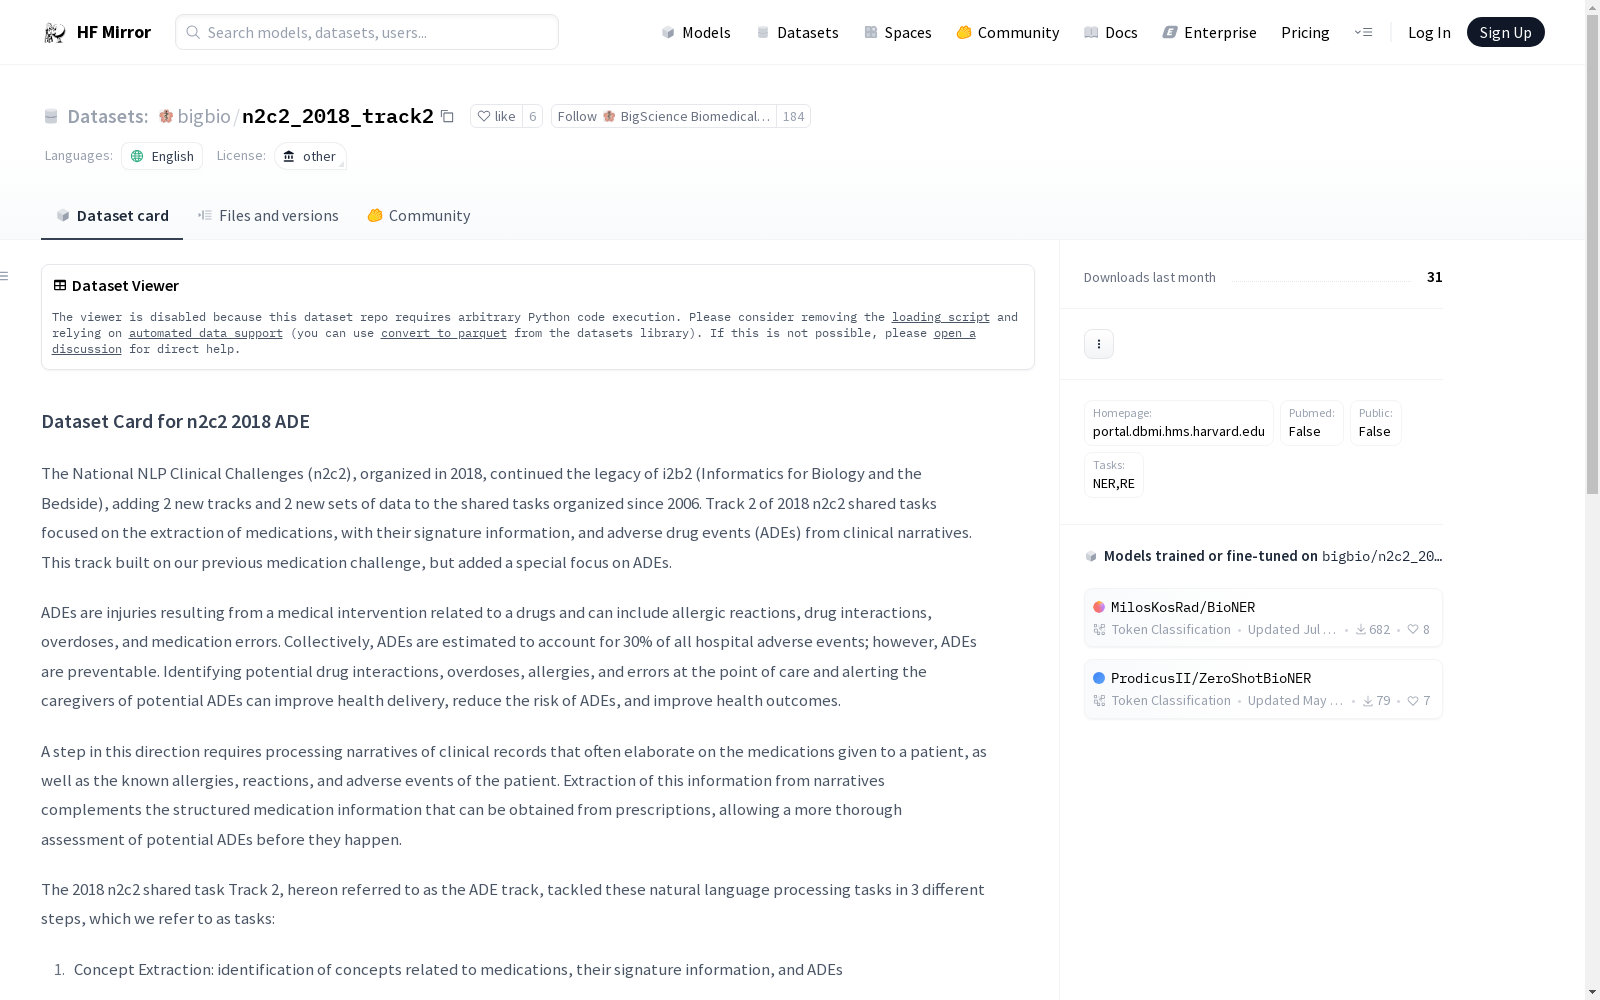Focus the search models, datasets, users field
Viewport: 1600px width, 1000px height.
tap(367, 32)
